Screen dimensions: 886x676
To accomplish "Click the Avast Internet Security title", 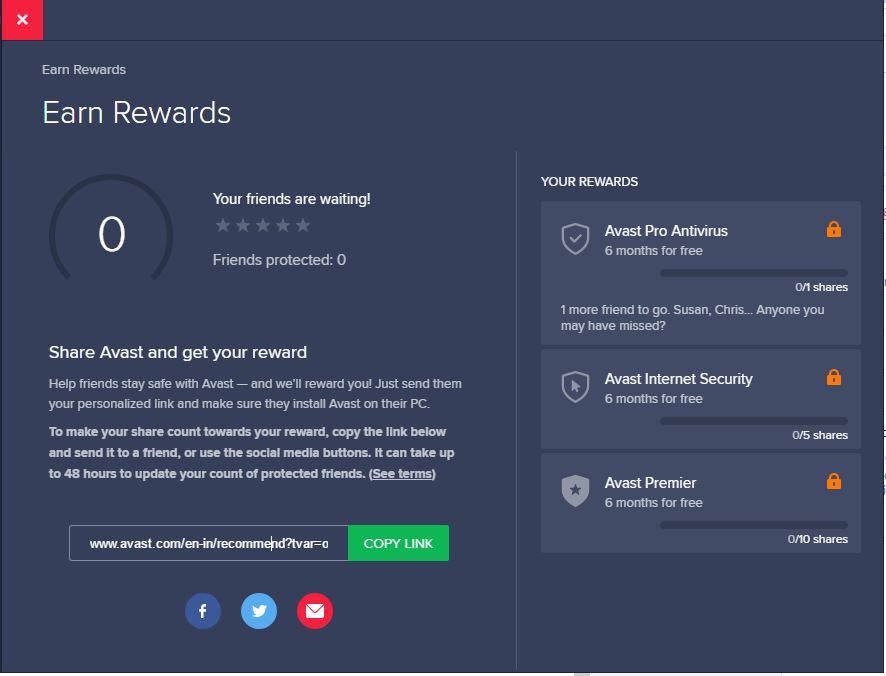I will (679, 379).
